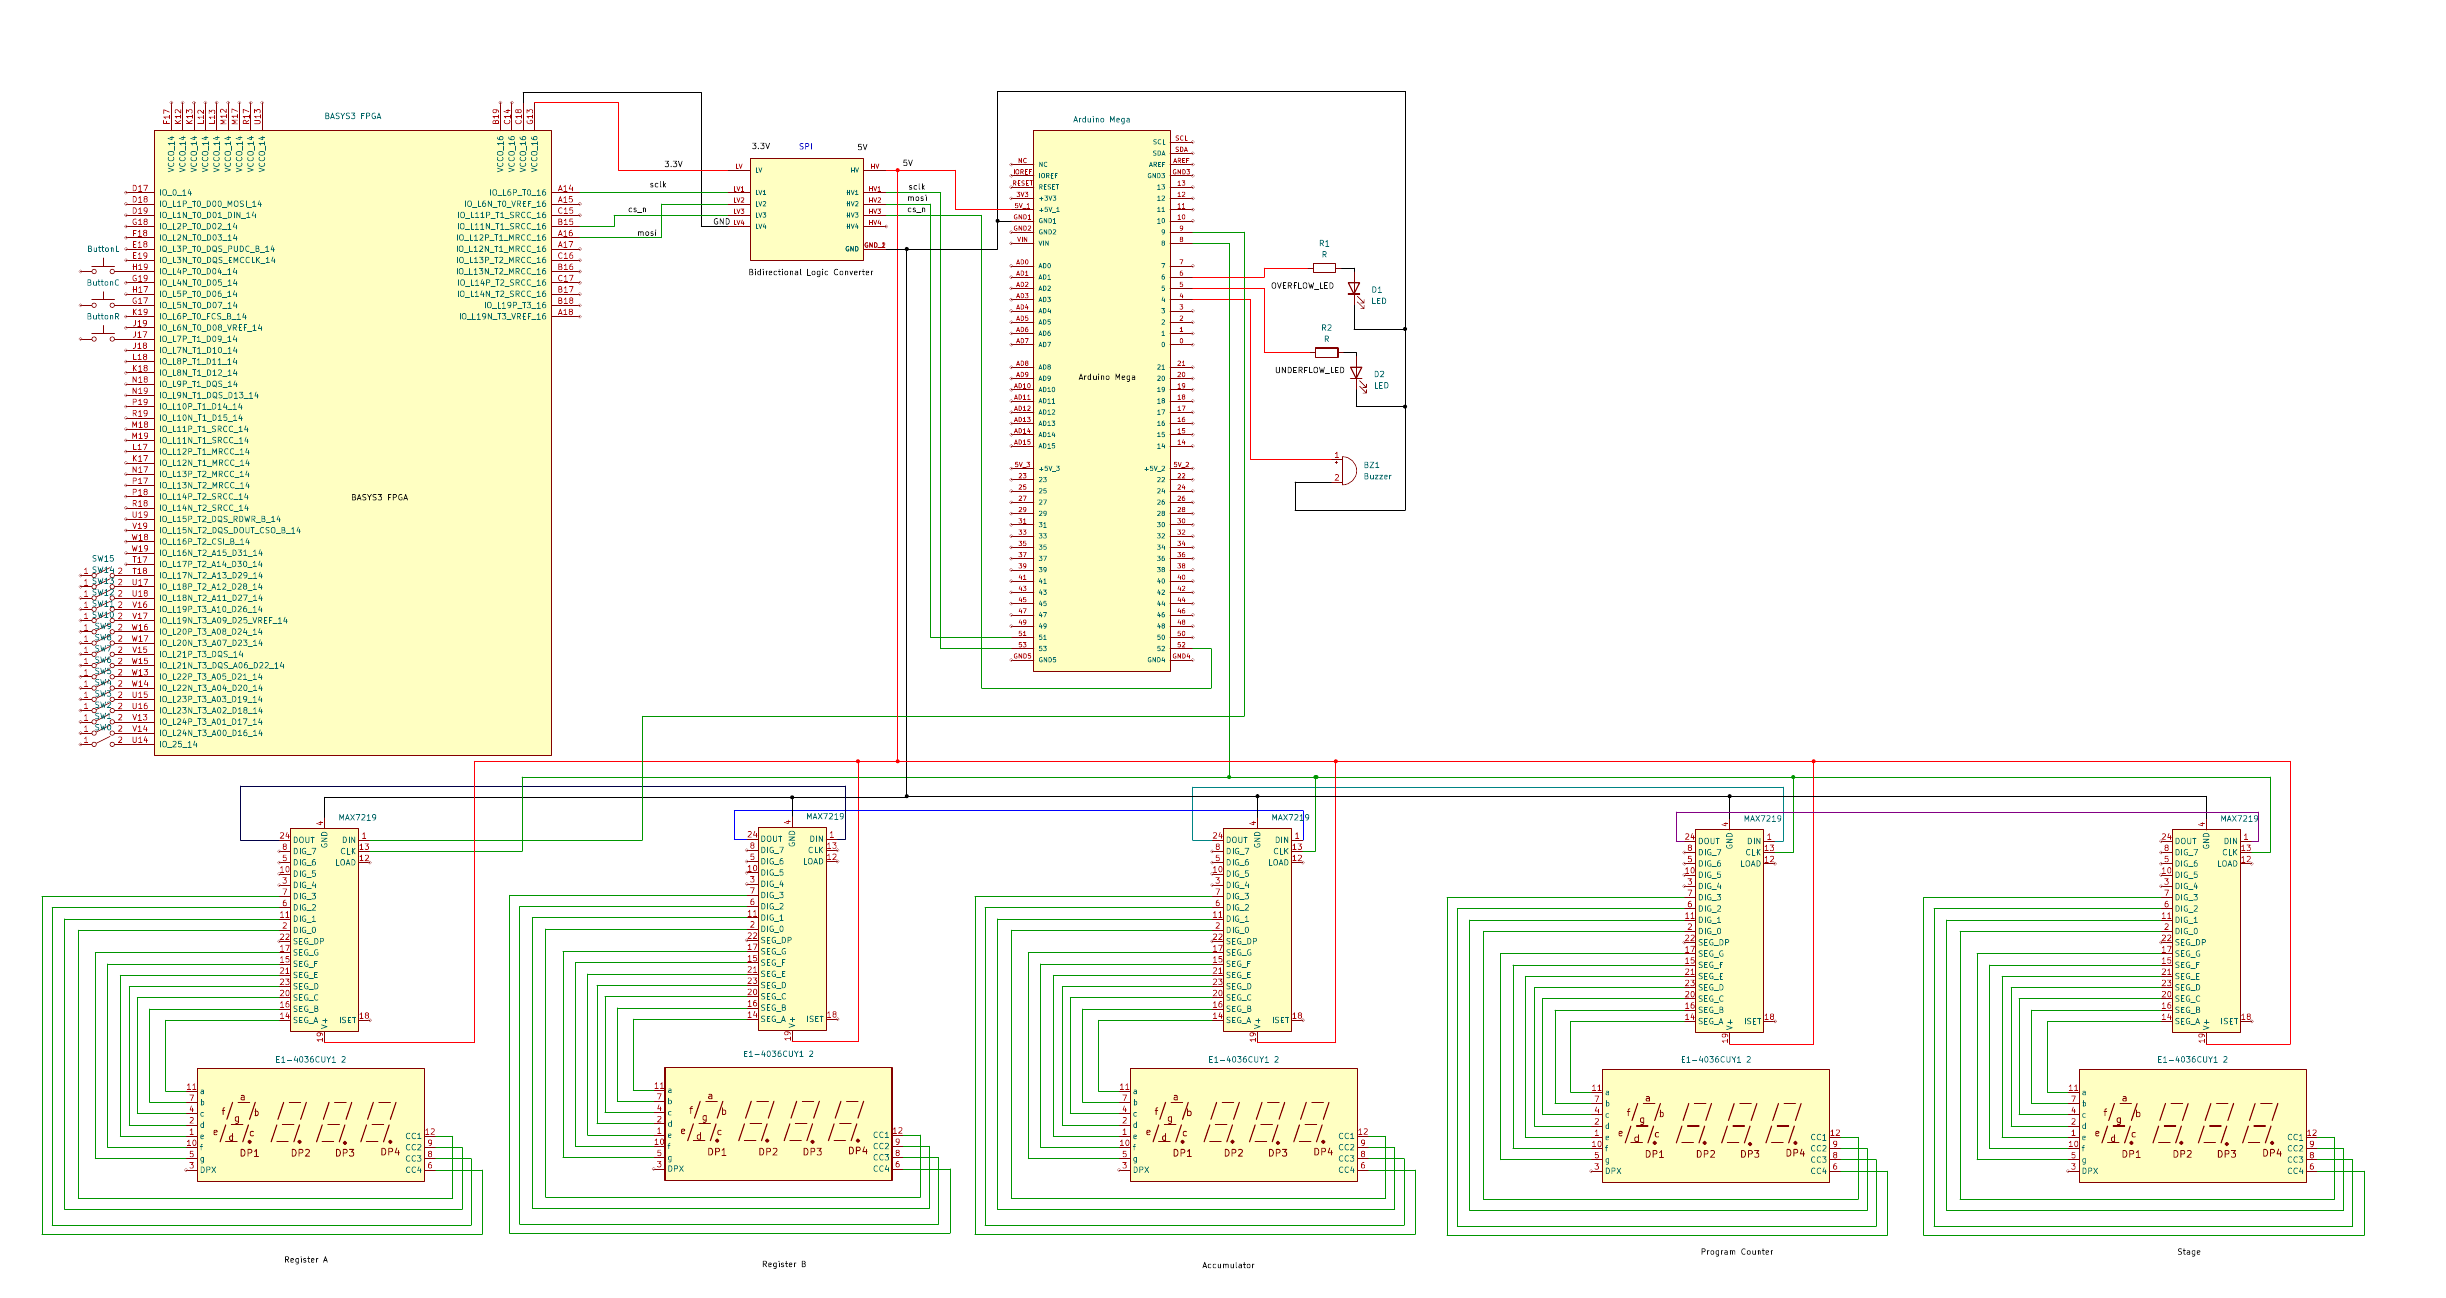Click the UNDERFLOW_LED net label
This screenshot has width=2446, height=1298.
pyautogui.click(x=1309, y=370)
